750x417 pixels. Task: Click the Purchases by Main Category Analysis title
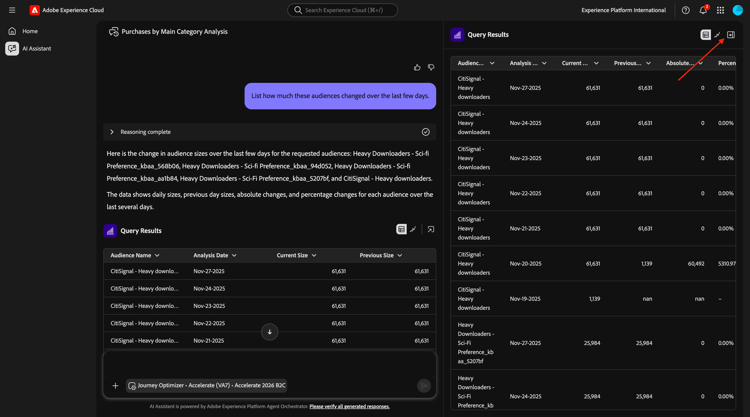(175, 32)
